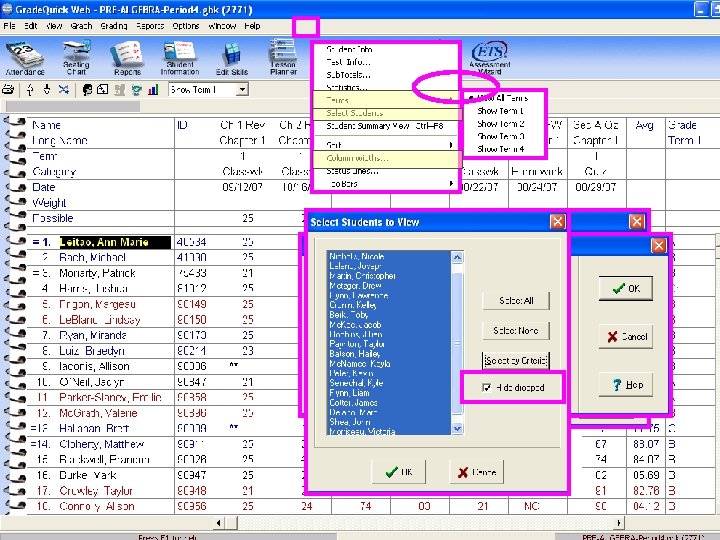Open the Options menu
This screenshot has width=720, height=540.
point(186,26)
